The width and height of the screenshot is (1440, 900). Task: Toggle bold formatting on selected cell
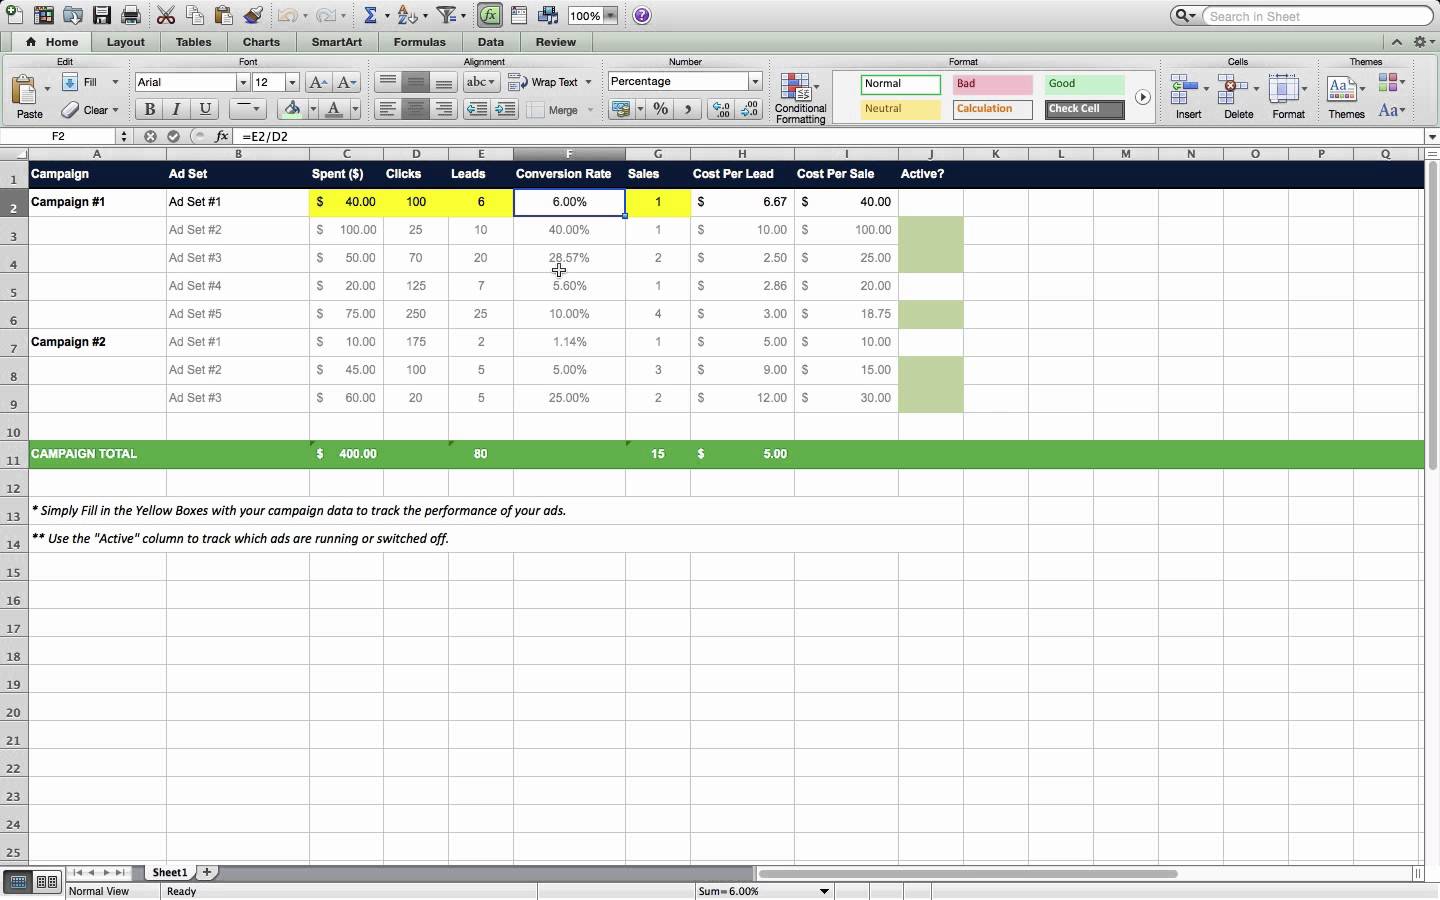coord(149,109)
